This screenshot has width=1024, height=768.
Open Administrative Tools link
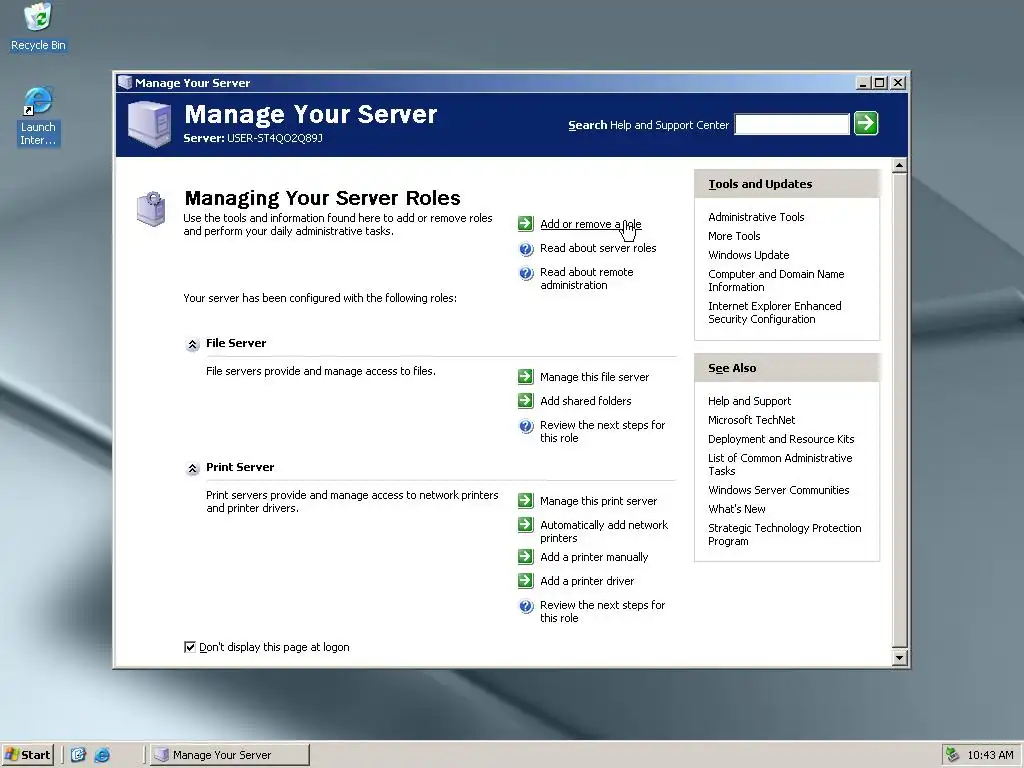(756, 217)
